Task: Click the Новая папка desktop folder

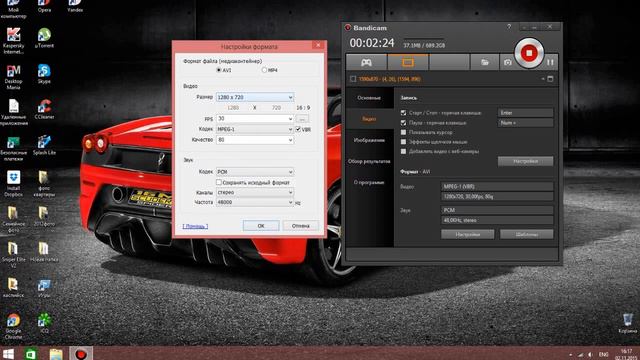Action: click(44, 251)
